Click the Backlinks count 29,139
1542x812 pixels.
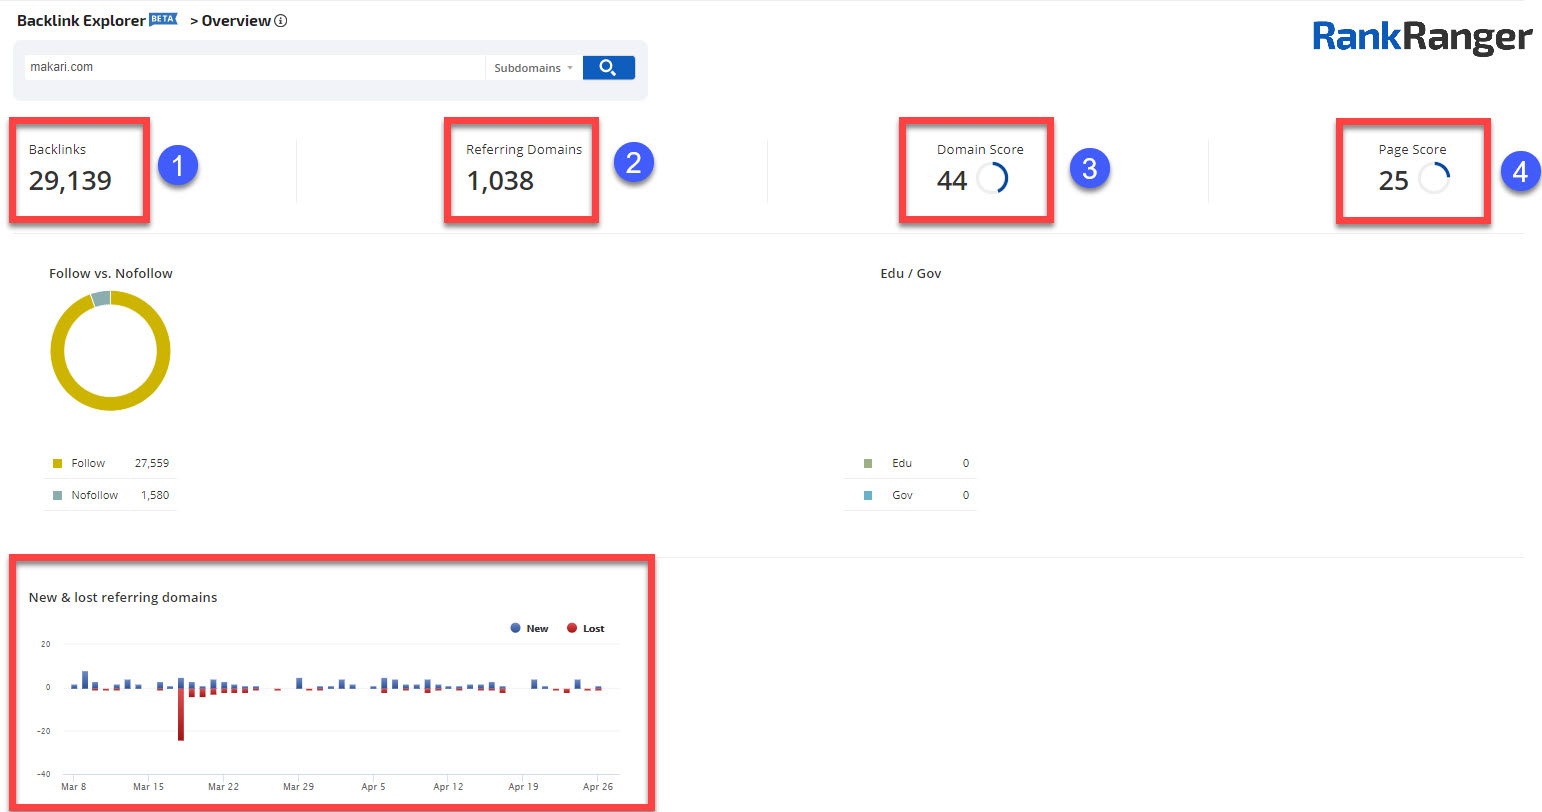click(x=70, y=181)
